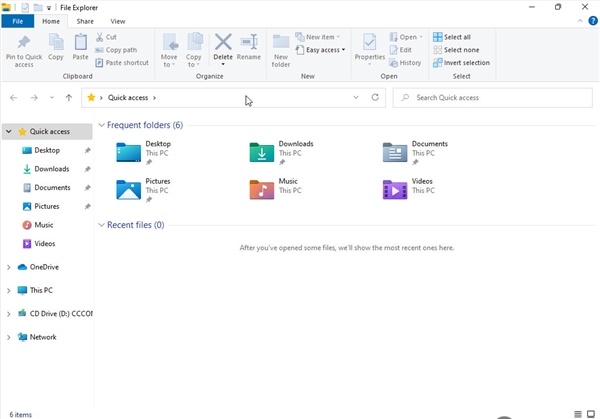The width and height of the screenshot is (600, 419).
Task: Switch to the Share ribbon tab
Action: click(x=85, y=21)
